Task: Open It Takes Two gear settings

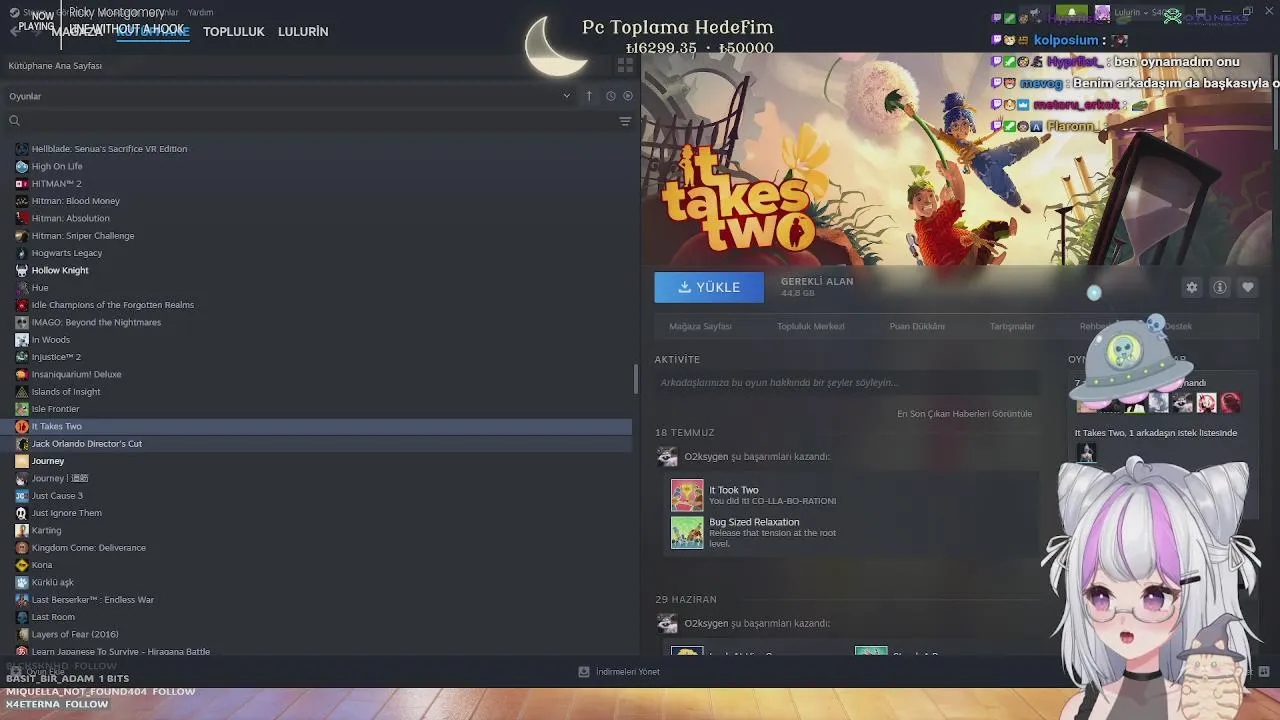Action: click(1192, 287)
